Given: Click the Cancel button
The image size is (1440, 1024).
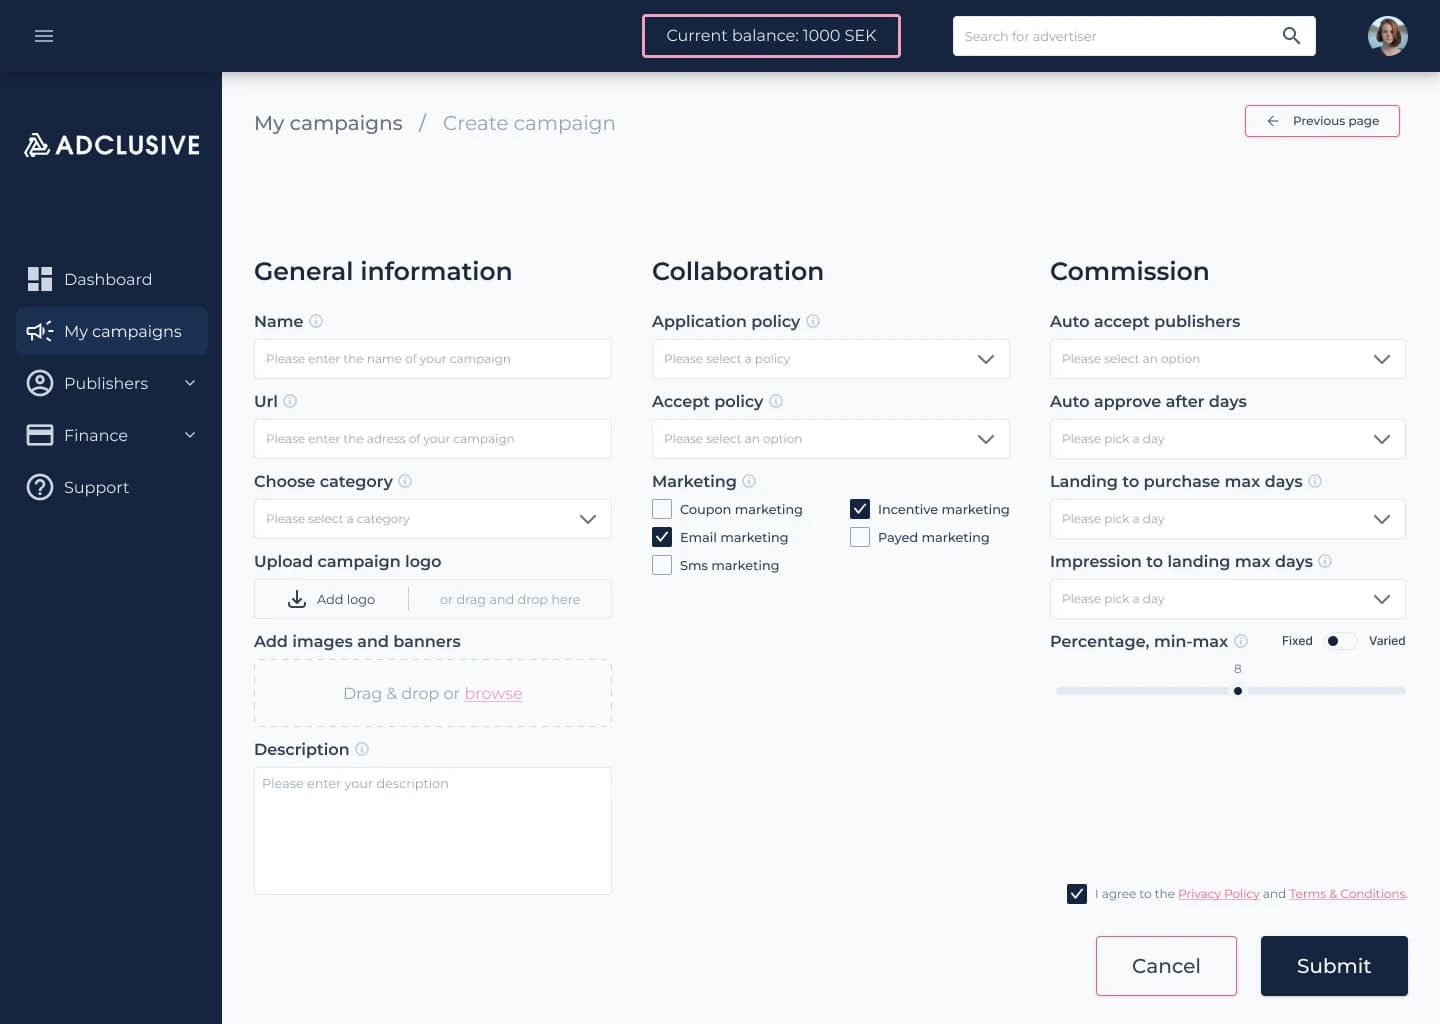Looking at the screenshot, I should [1166, 966].
